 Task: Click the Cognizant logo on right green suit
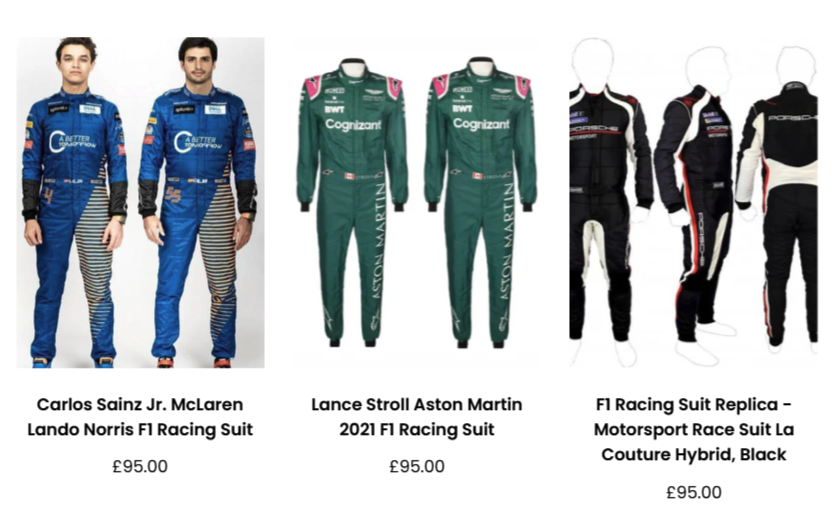tap(481, 124)
